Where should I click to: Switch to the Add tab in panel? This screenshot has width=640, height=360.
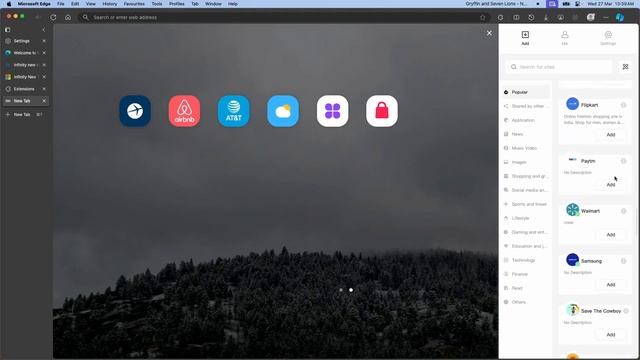click(525, 38)
